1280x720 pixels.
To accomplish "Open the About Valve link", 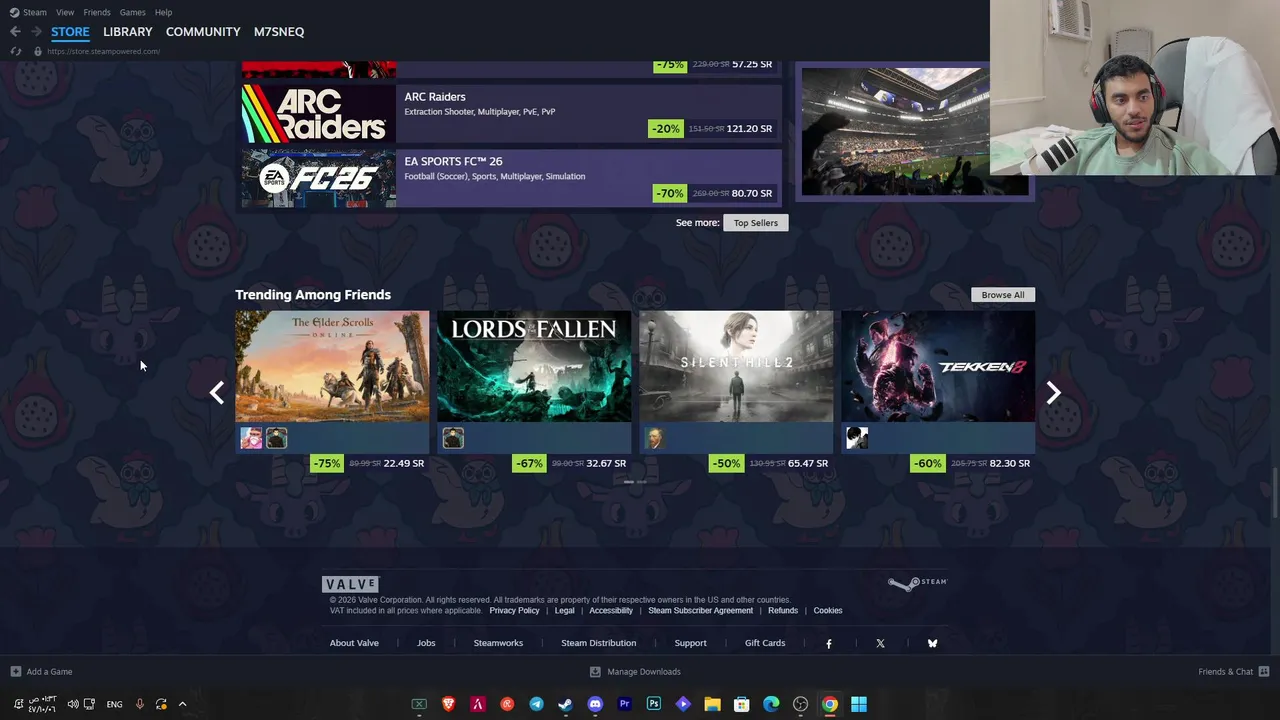I will pyautogui.click(x=354, y=643).
